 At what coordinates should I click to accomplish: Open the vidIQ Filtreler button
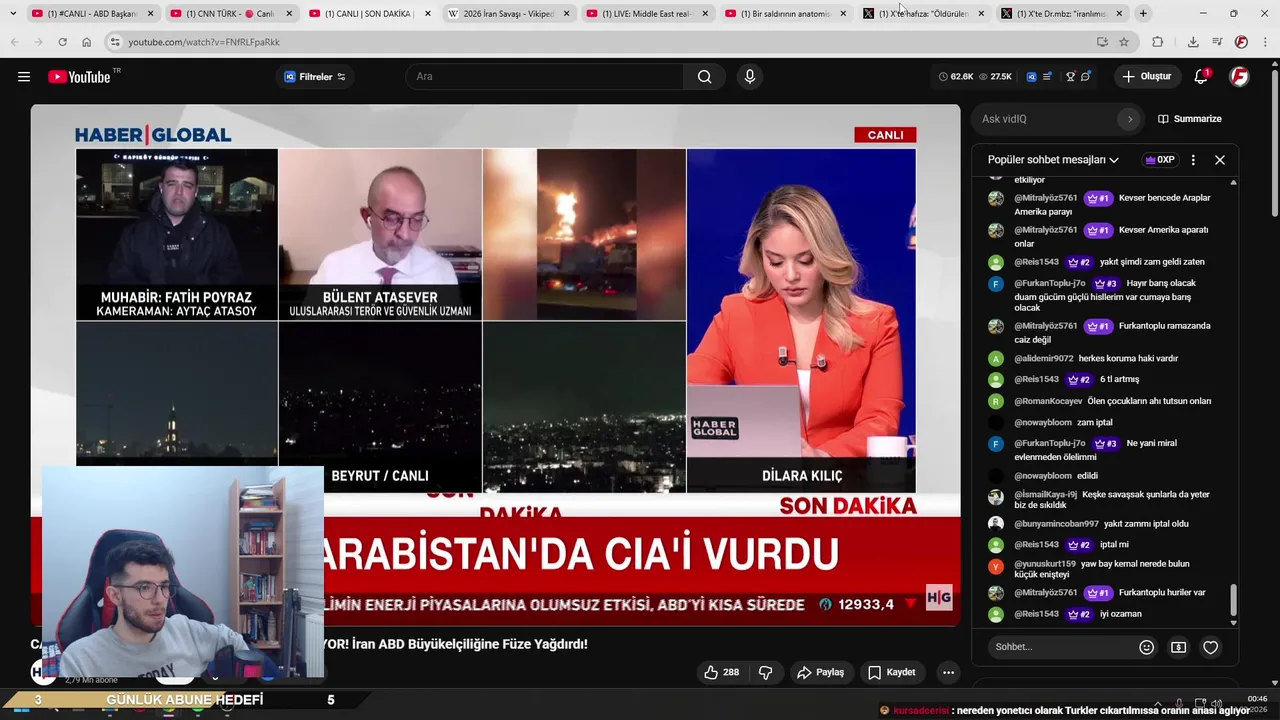314,77
